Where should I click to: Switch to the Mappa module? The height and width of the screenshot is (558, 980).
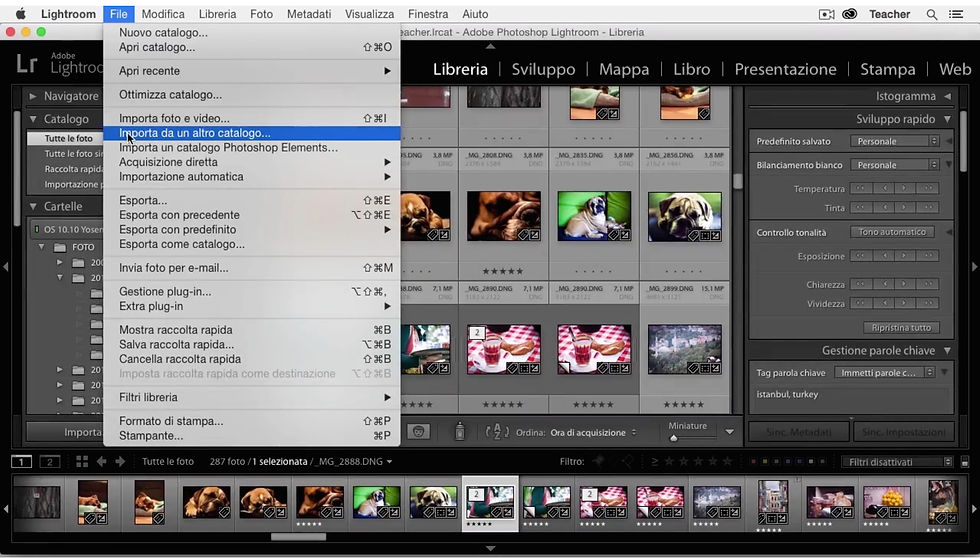pos(624,69)
